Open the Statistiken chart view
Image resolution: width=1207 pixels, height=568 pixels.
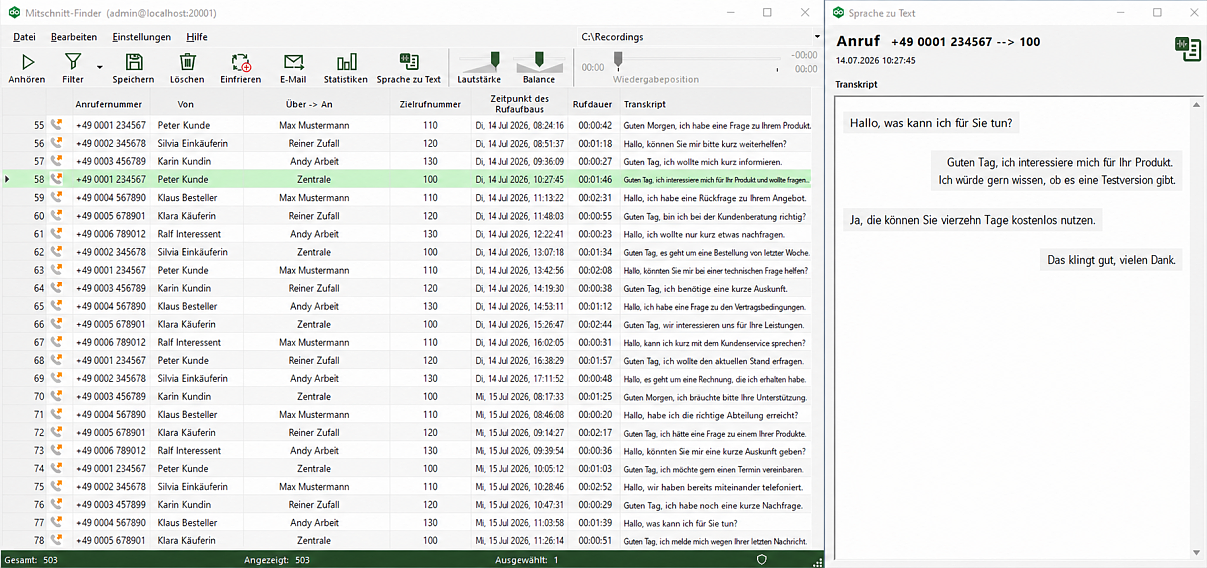coord(346,68)
